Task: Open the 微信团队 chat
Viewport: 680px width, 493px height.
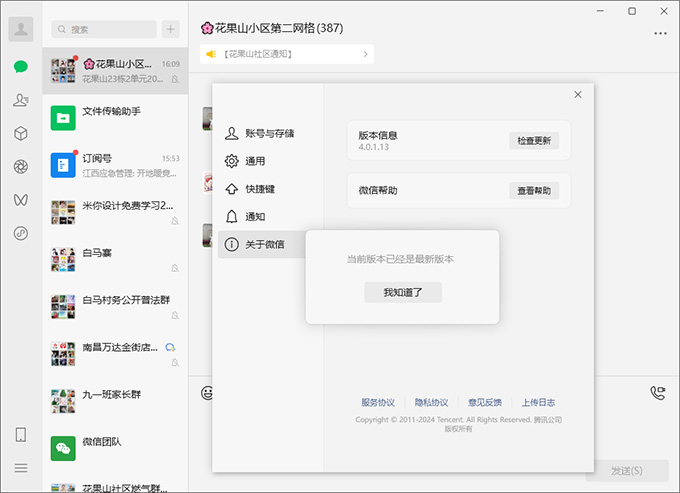Action: click(x=115, y=449)
